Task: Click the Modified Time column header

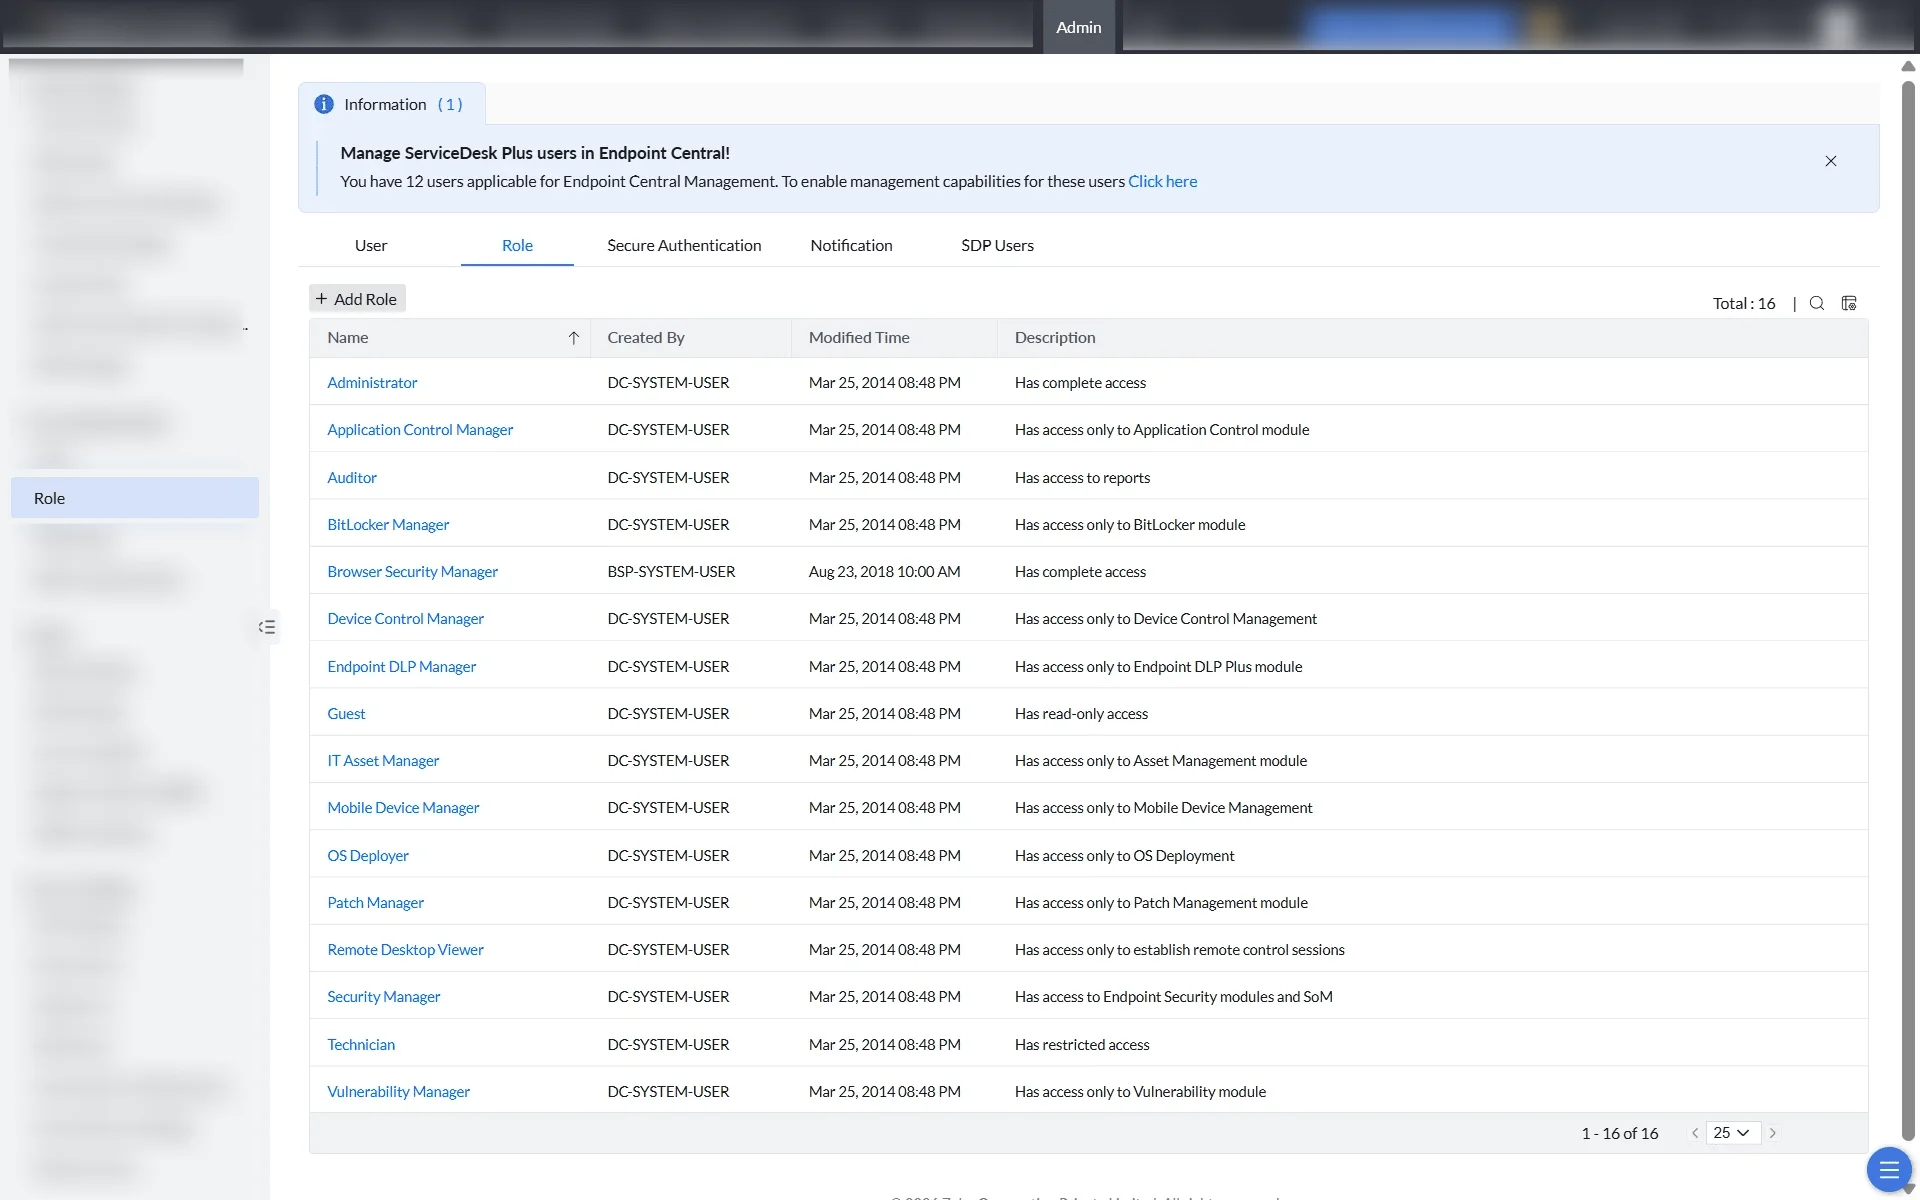Action: 859,337
